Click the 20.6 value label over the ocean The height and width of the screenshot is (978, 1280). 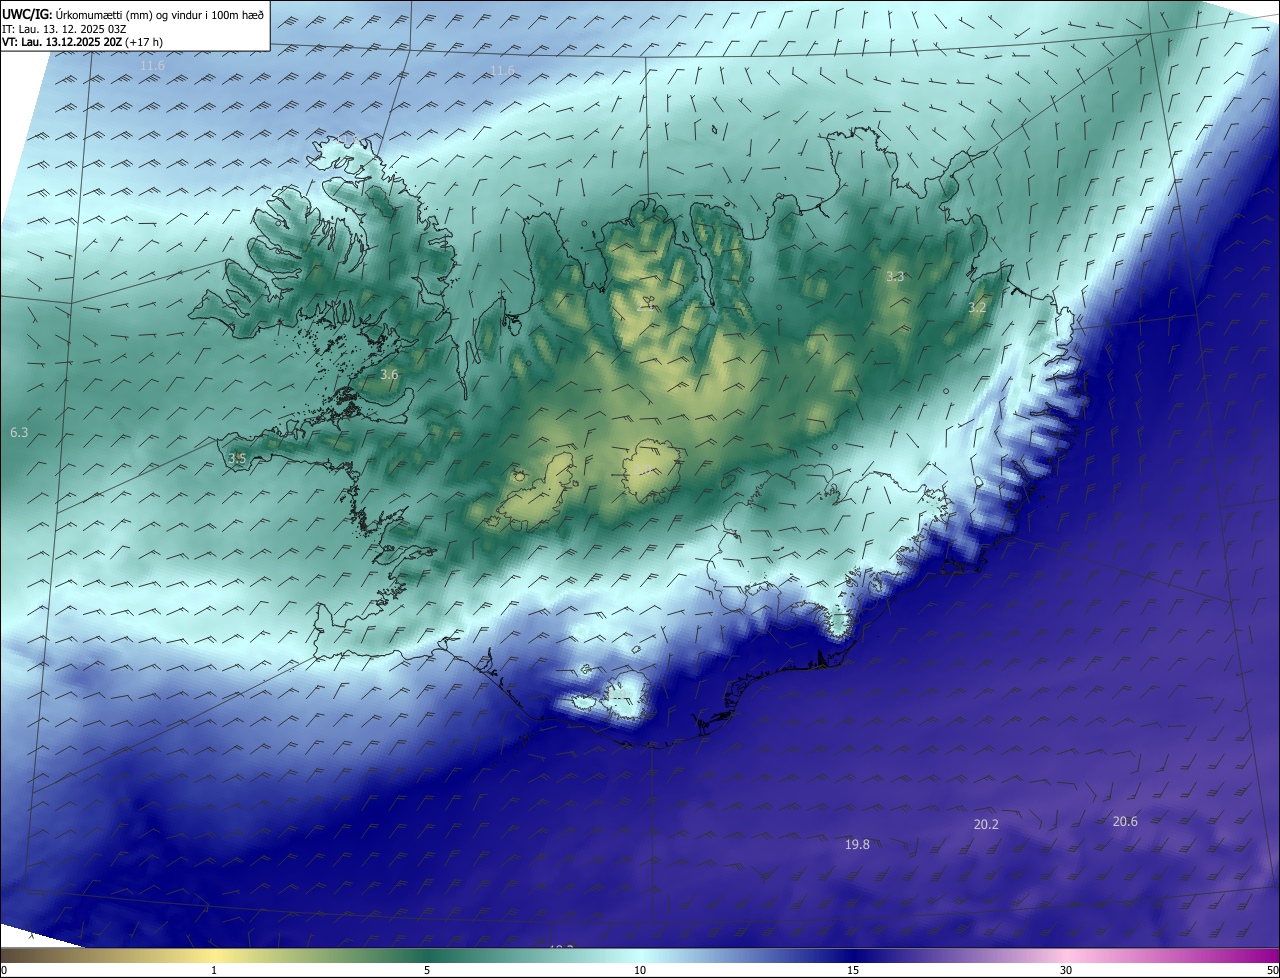(1125, 821)
